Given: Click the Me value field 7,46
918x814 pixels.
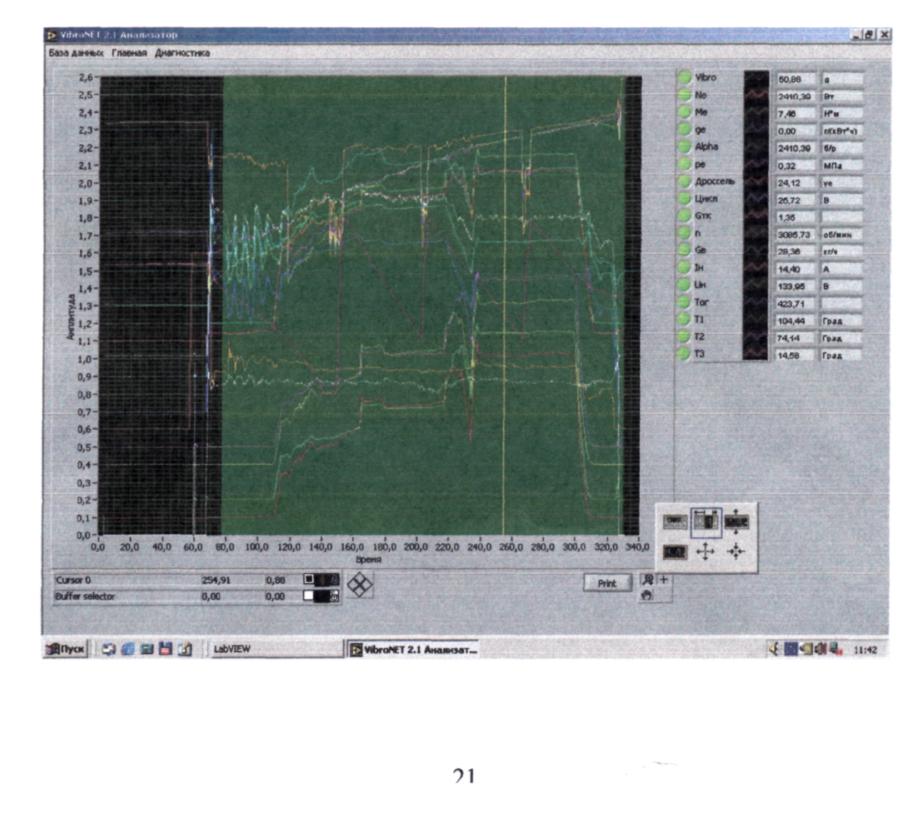Looking at the screenshot, I should click(796, 114).
